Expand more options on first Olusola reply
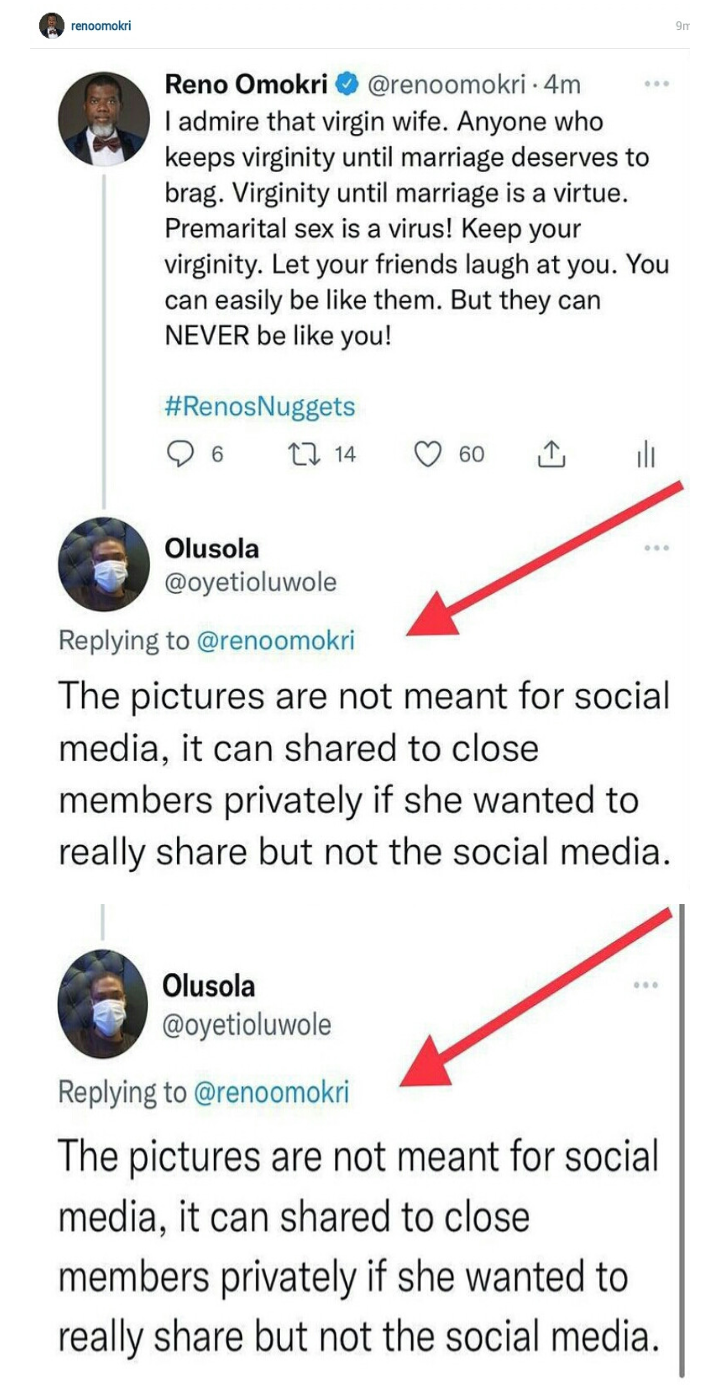Screen dimensions: 720x1397 656,548
